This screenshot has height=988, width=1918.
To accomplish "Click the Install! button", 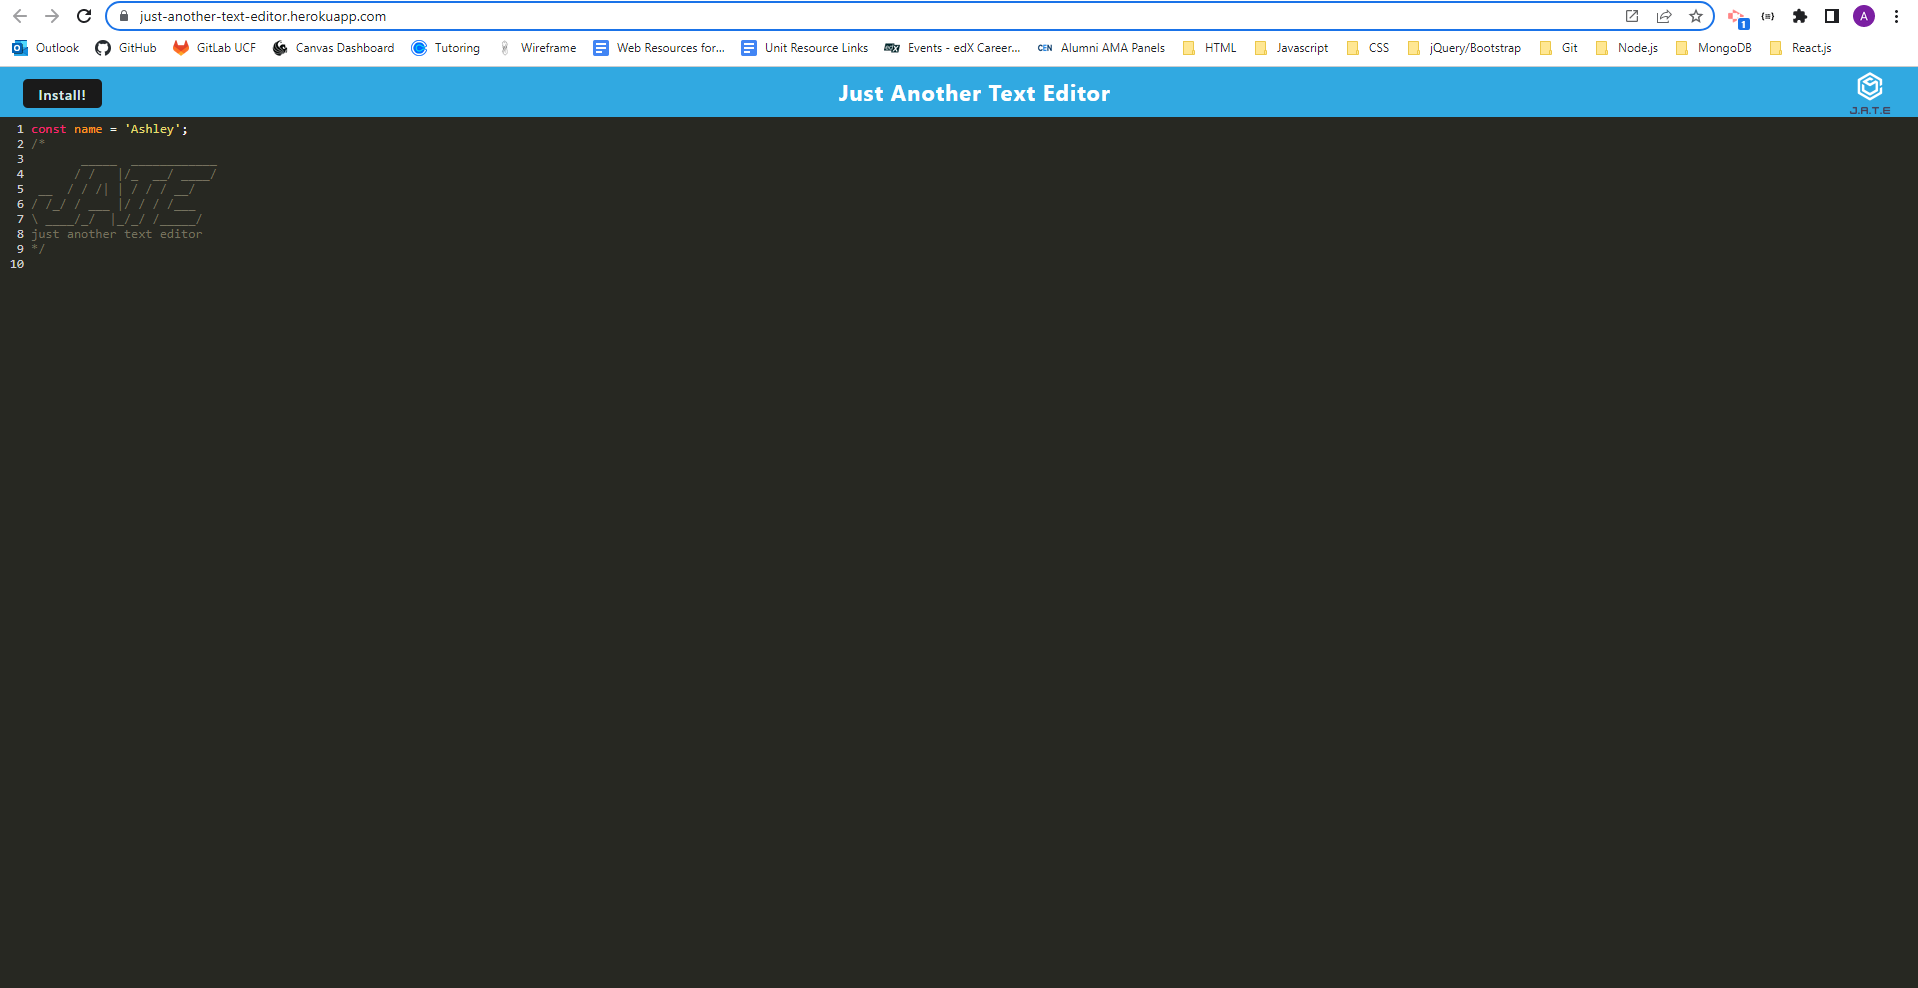I will click(61, 93).
